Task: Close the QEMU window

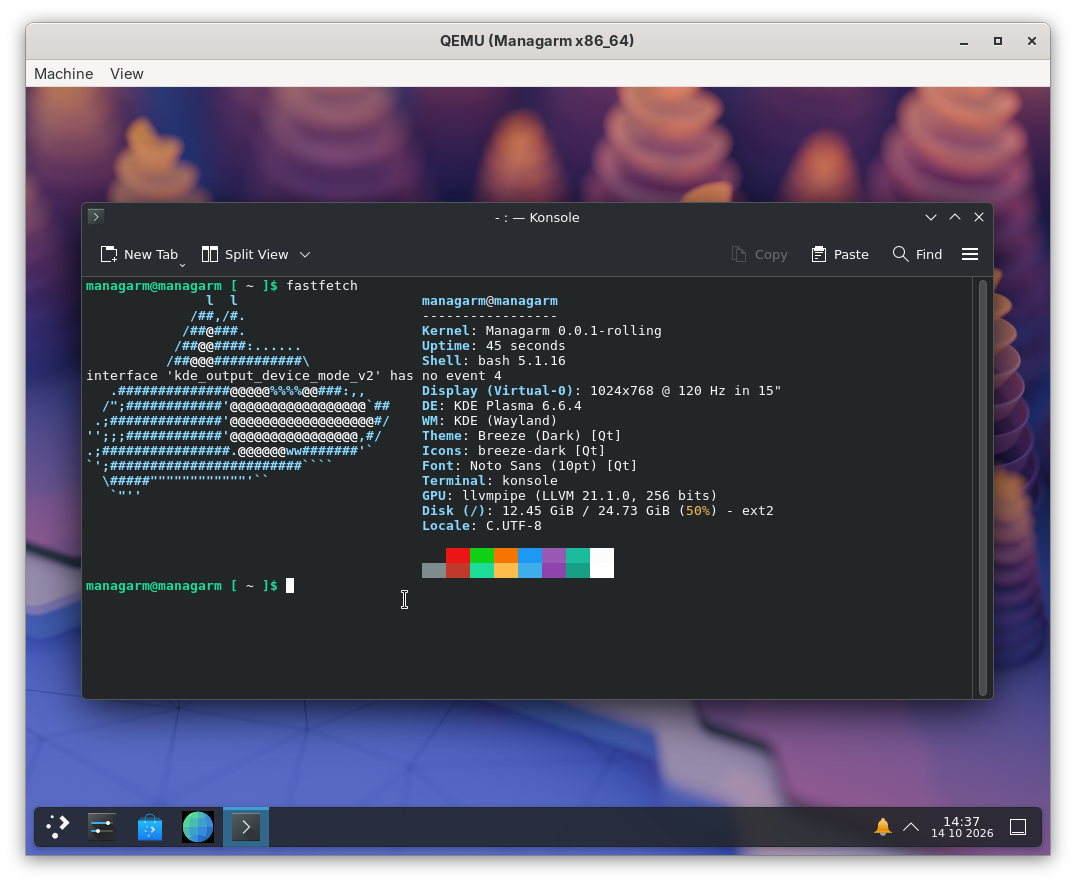Action: point(1031,41)
